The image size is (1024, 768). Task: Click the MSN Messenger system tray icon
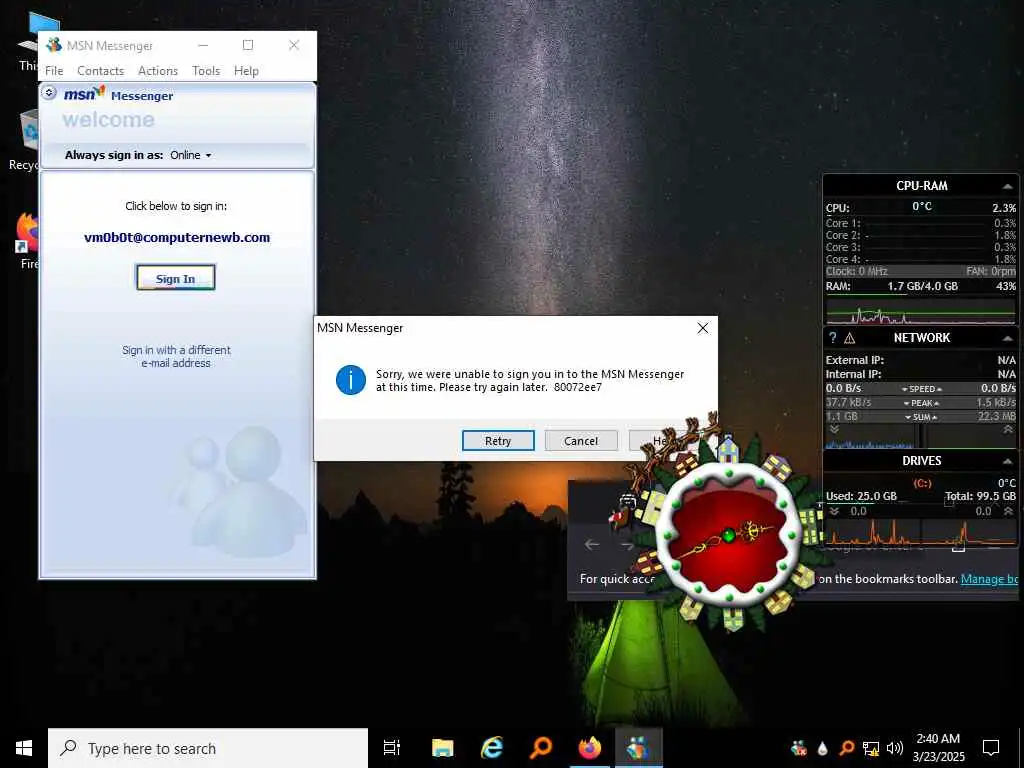tap(798, 748)
